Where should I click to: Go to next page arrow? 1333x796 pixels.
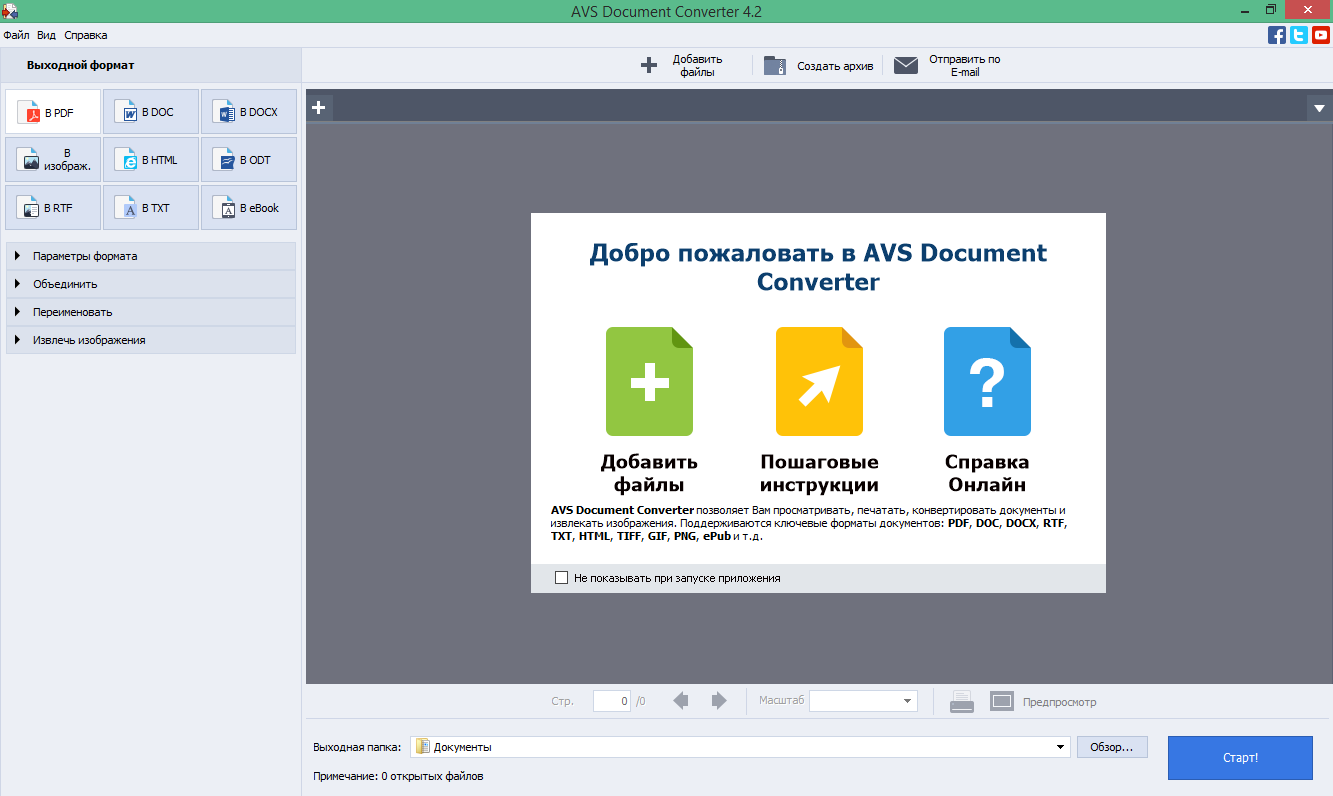click(718, 701)
